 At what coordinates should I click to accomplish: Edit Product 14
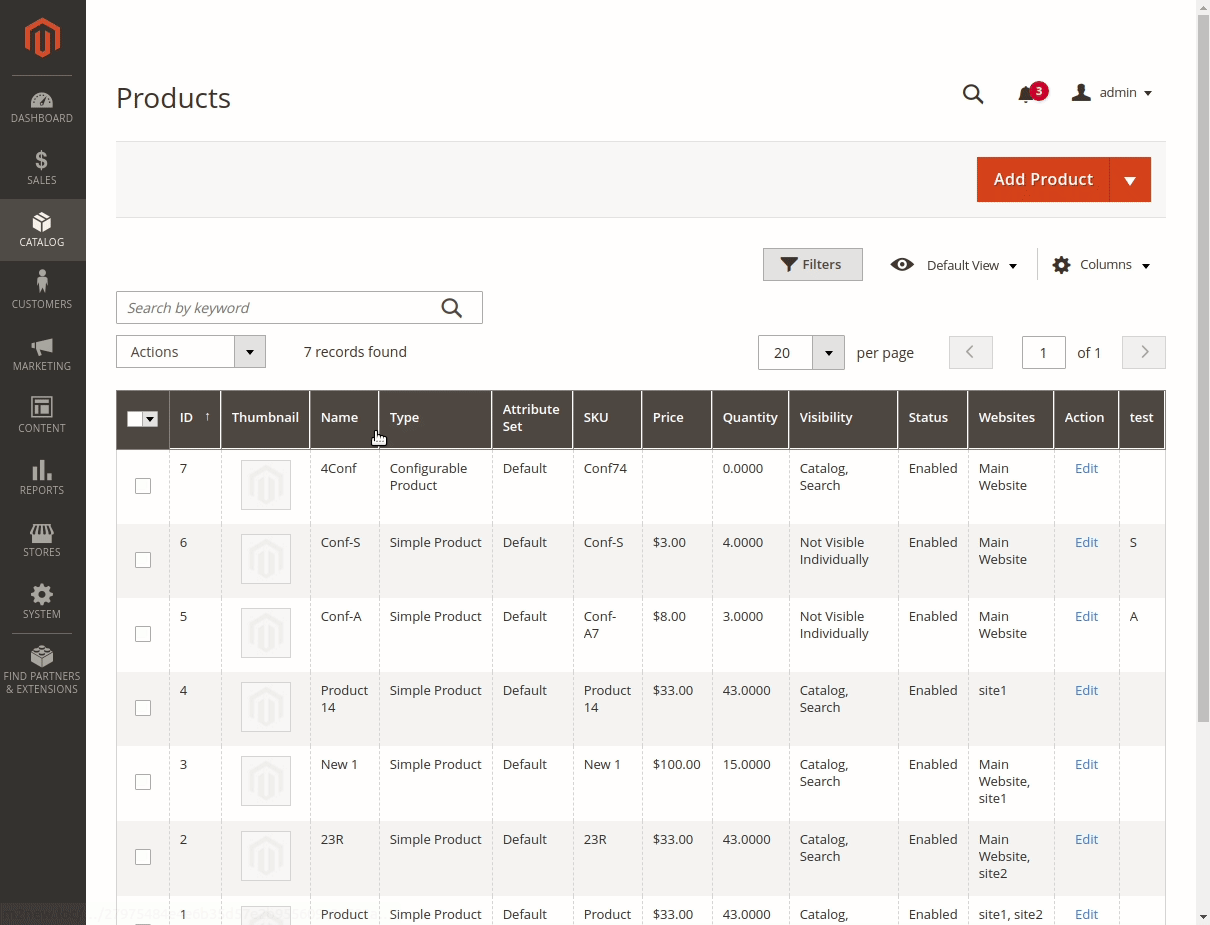[x=1086, y=690]
